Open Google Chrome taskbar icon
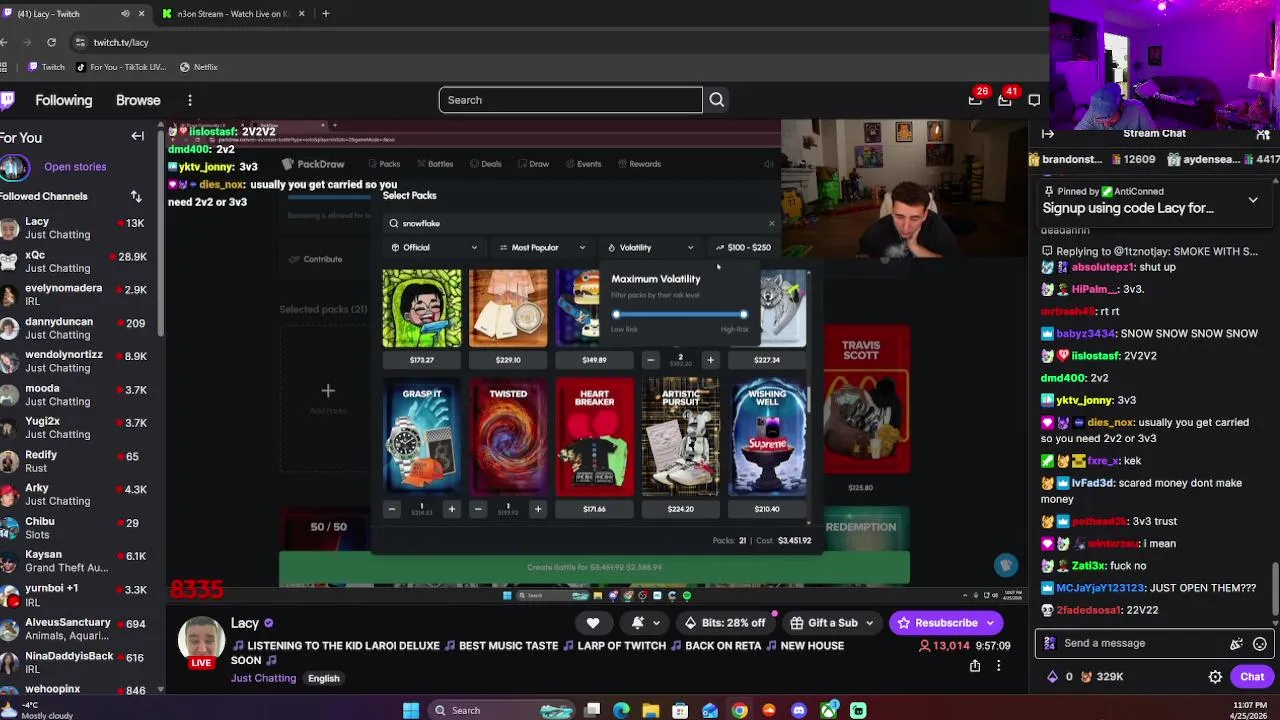1280x720 pixels. pyautogui.click(x=739, y=710)
